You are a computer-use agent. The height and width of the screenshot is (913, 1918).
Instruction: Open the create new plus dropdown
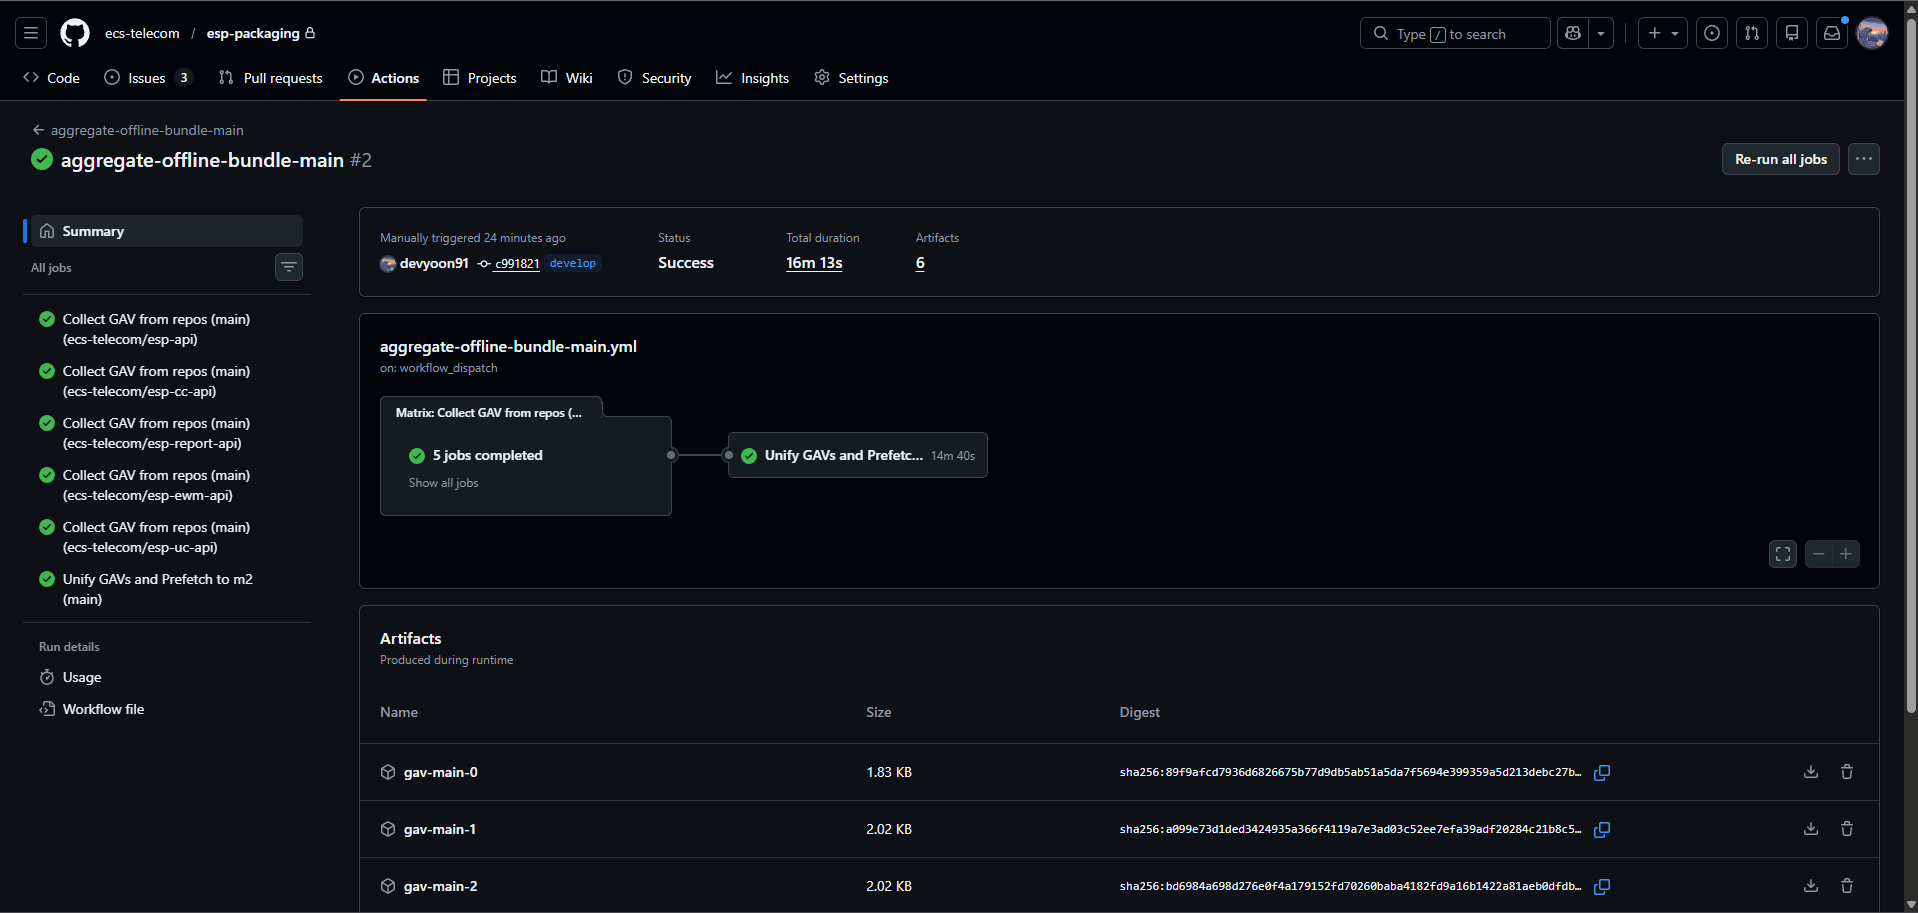coord(1663,33)
